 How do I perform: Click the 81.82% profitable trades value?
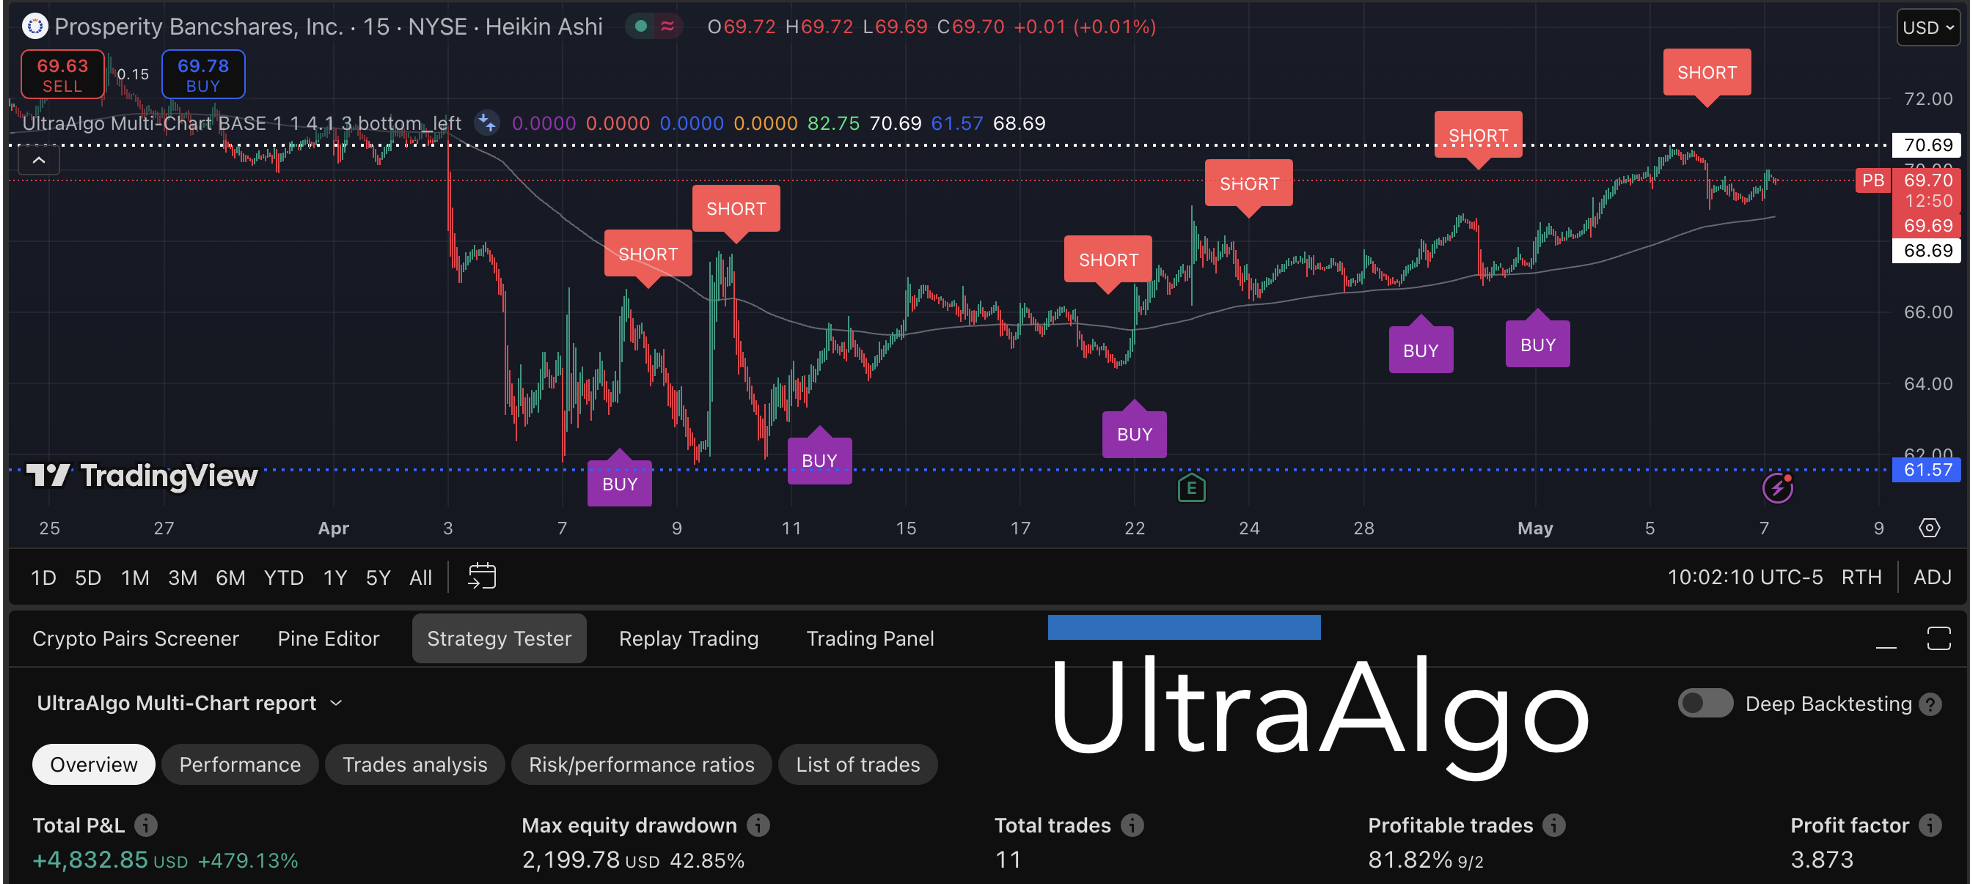(1410, 860)
